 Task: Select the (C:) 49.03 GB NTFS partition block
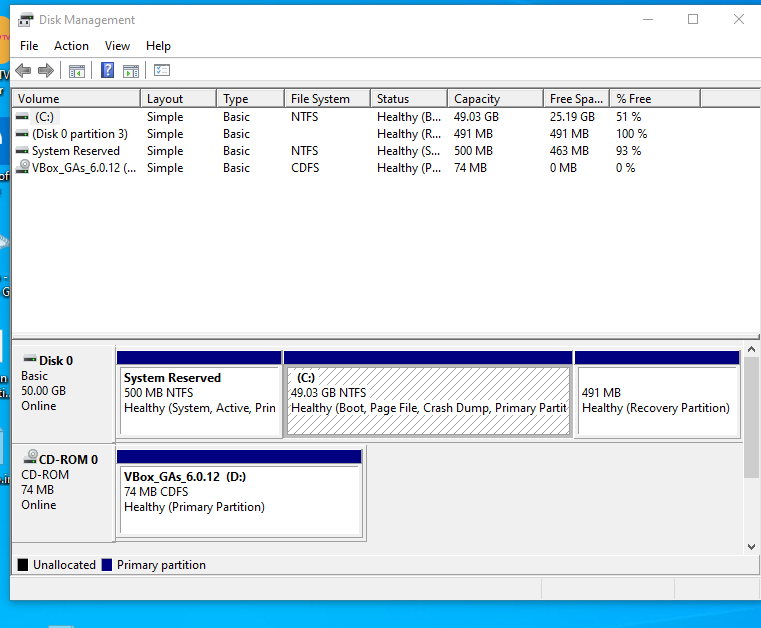428,401
